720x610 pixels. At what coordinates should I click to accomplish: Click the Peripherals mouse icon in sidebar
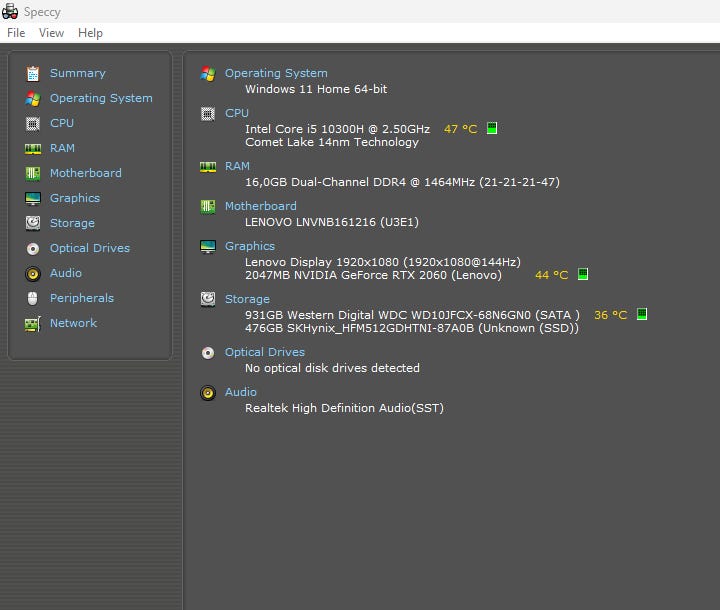pyautogui.click(x=33, y=299)
